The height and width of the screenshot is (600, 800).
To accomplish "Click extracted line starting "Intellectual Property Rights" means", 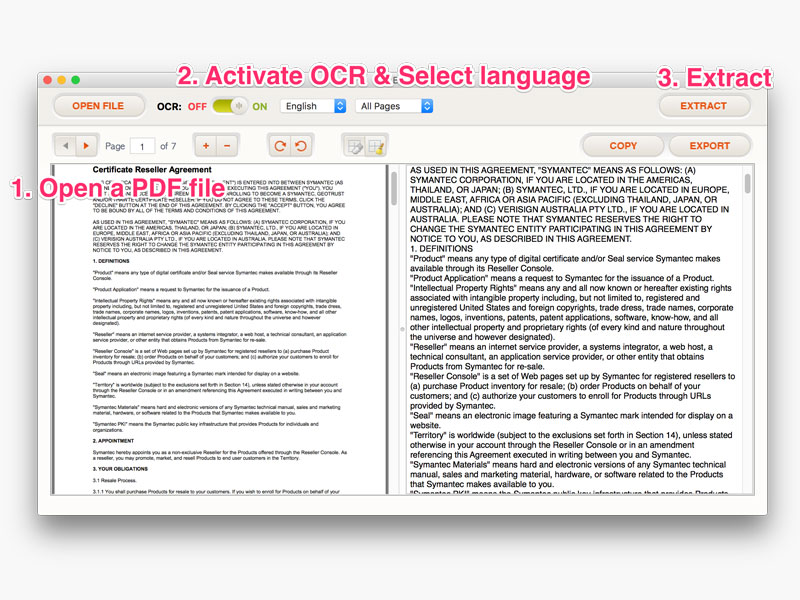I will 571,288.
